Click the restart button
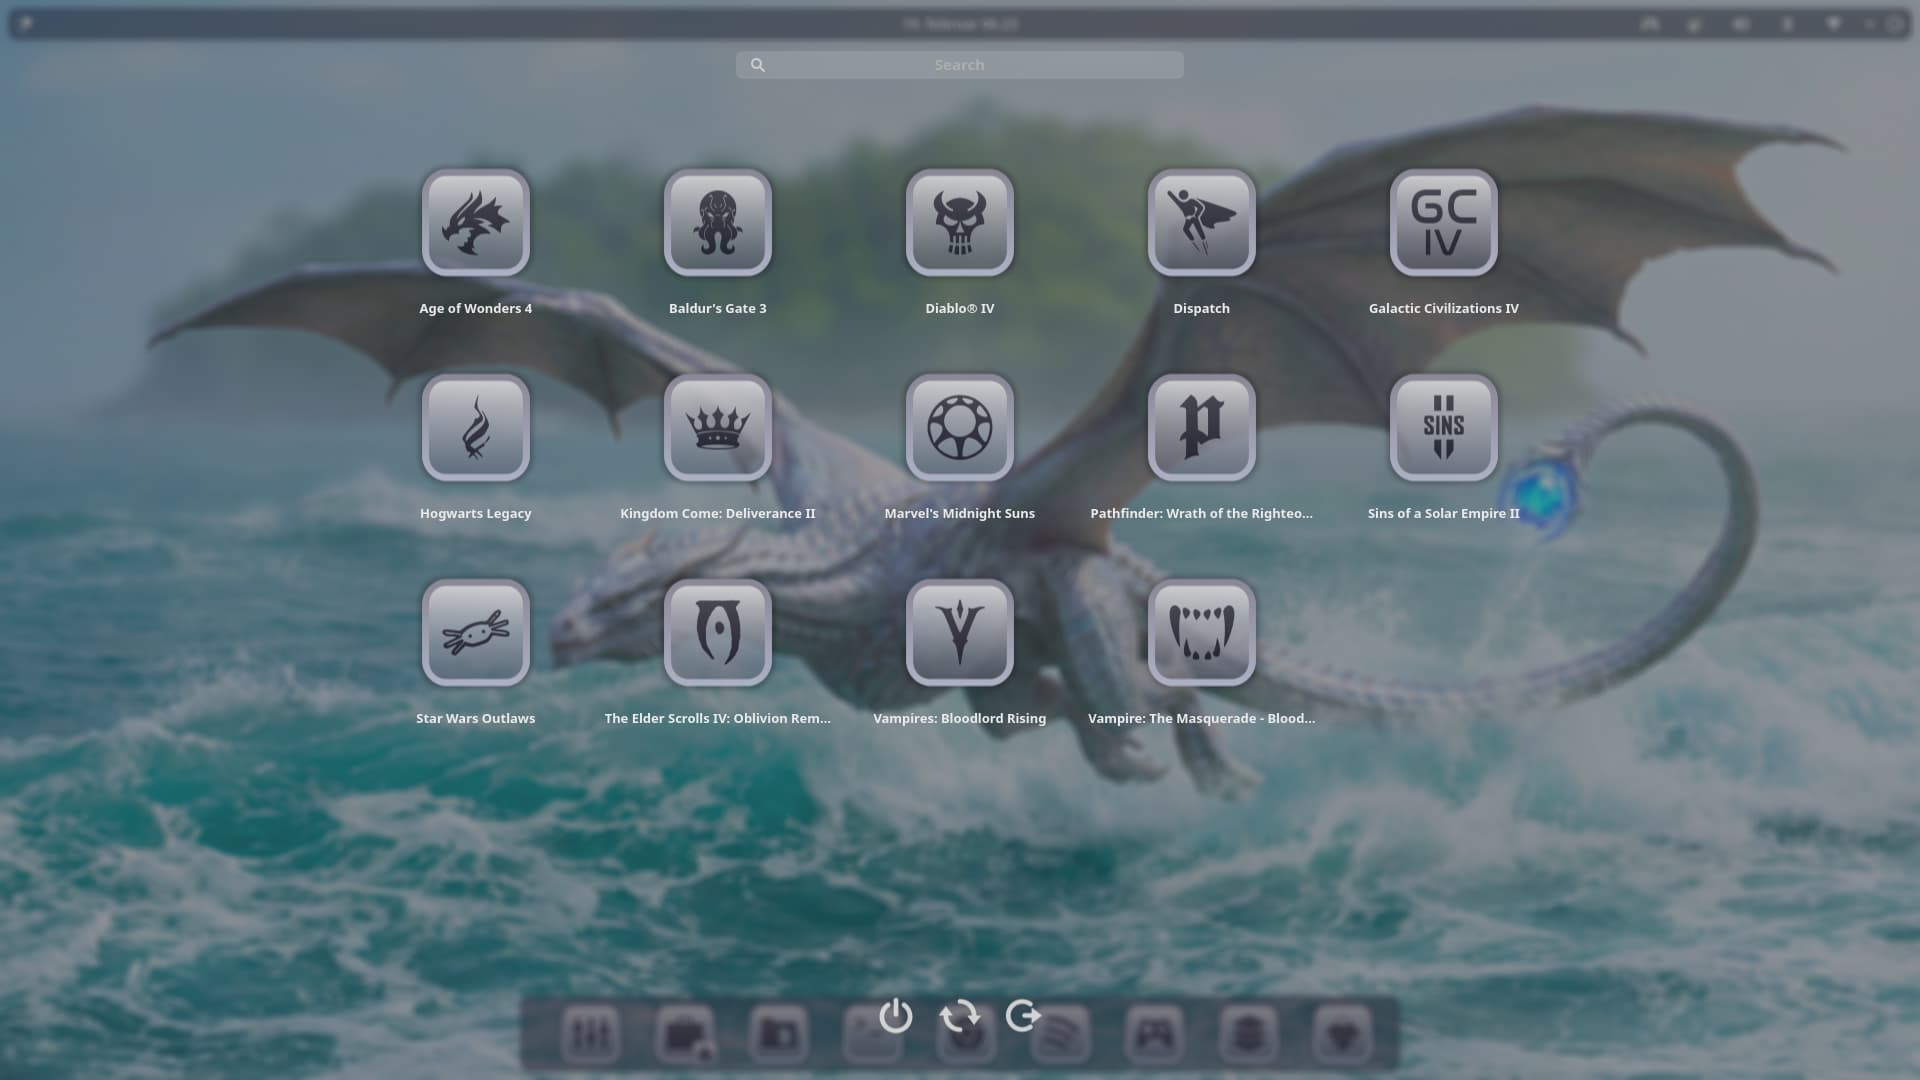 959,1016
